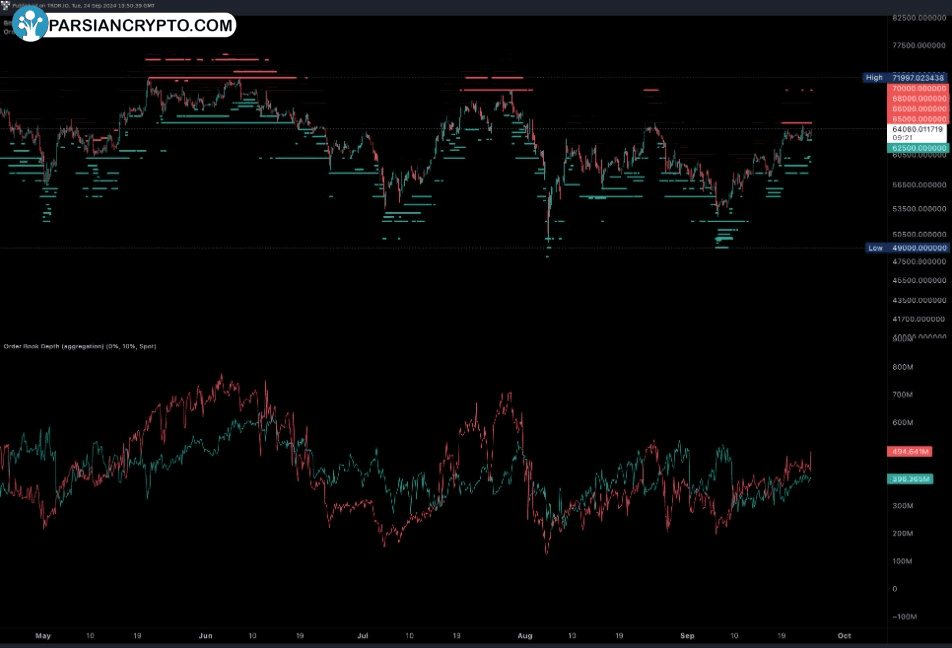Click the Sep label on time axis

(687, 635)
